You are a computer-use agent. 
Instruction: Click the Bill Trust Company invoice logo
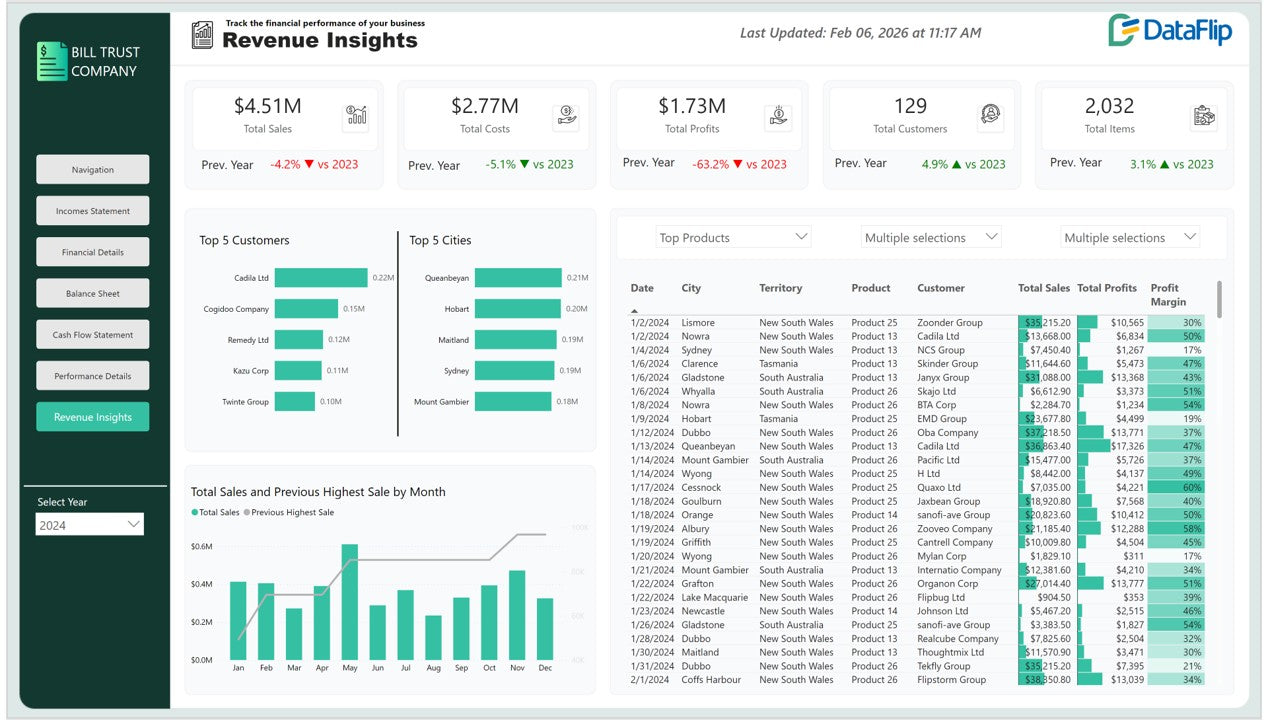51,61
